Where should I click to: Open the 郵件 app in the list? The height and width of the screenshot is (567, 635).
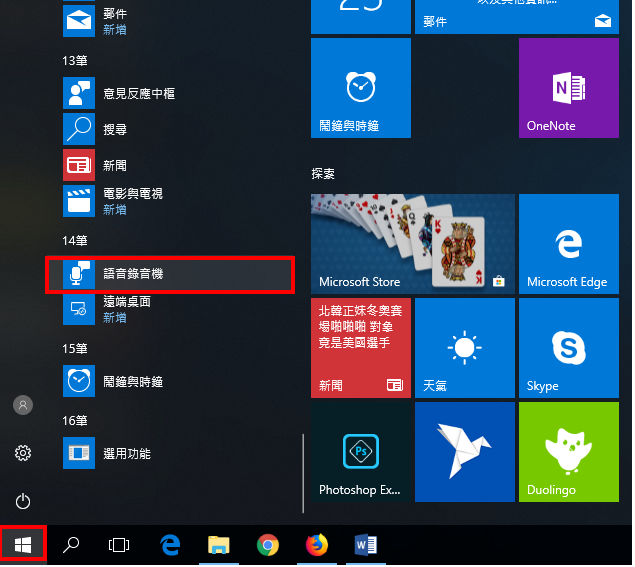tap(172, 21)
